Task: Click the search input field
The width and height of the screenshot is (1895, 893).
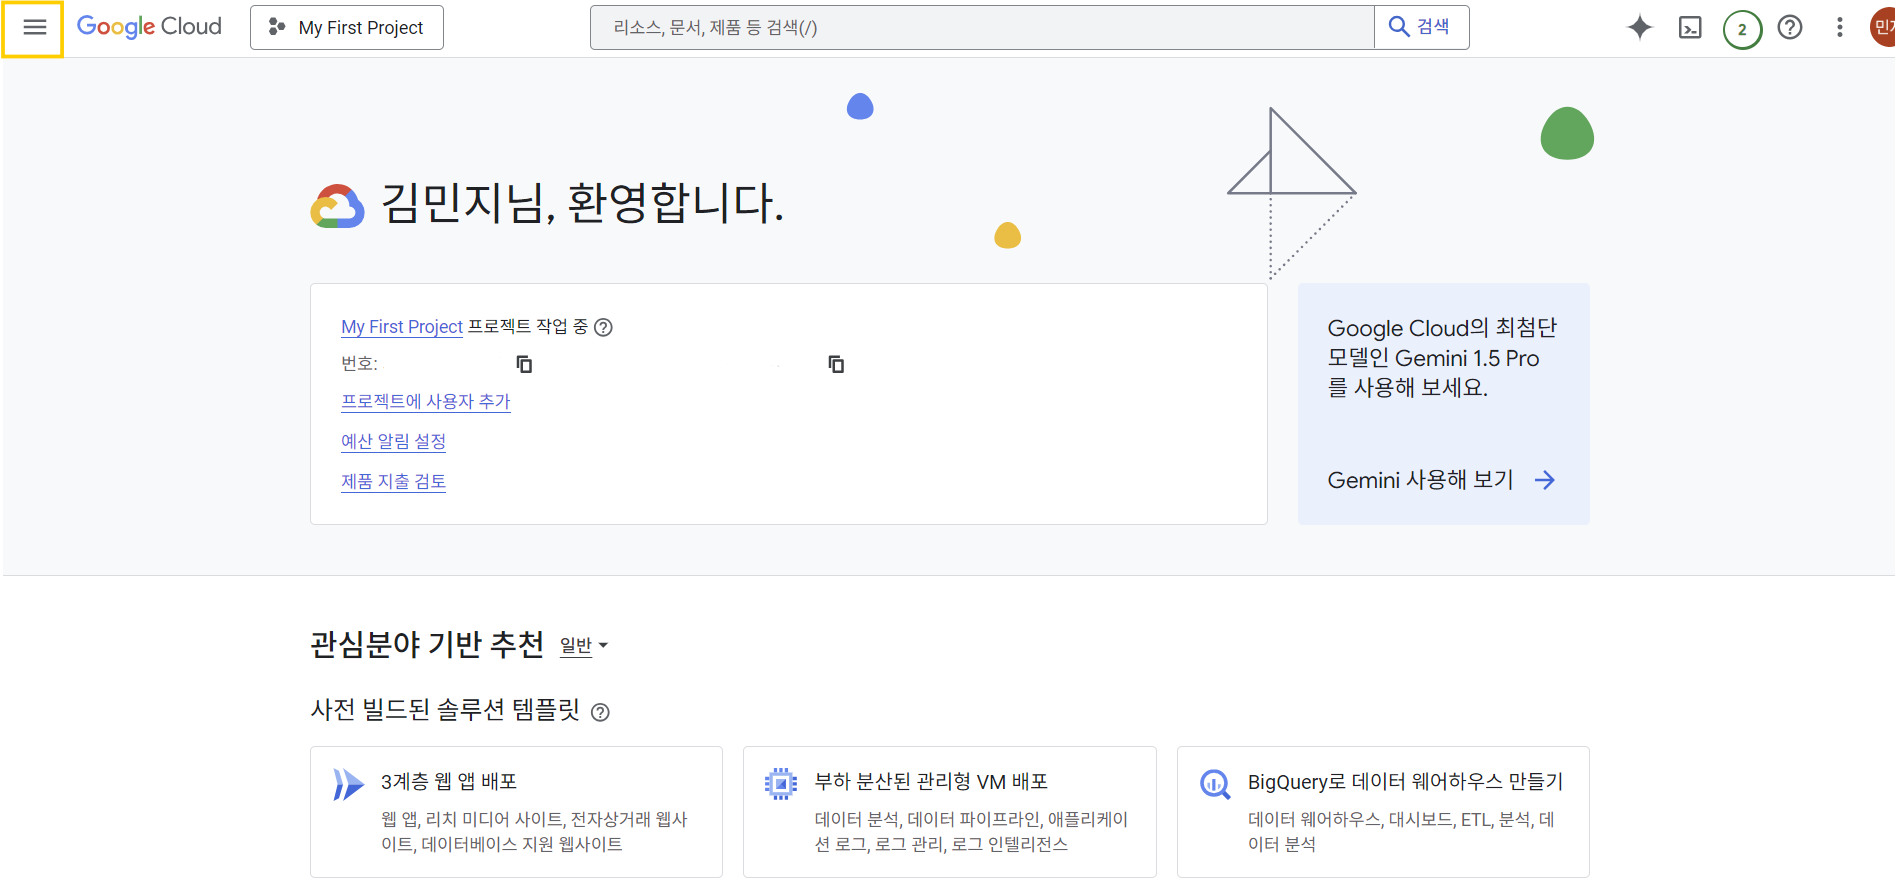Action: tap(982, 28)
